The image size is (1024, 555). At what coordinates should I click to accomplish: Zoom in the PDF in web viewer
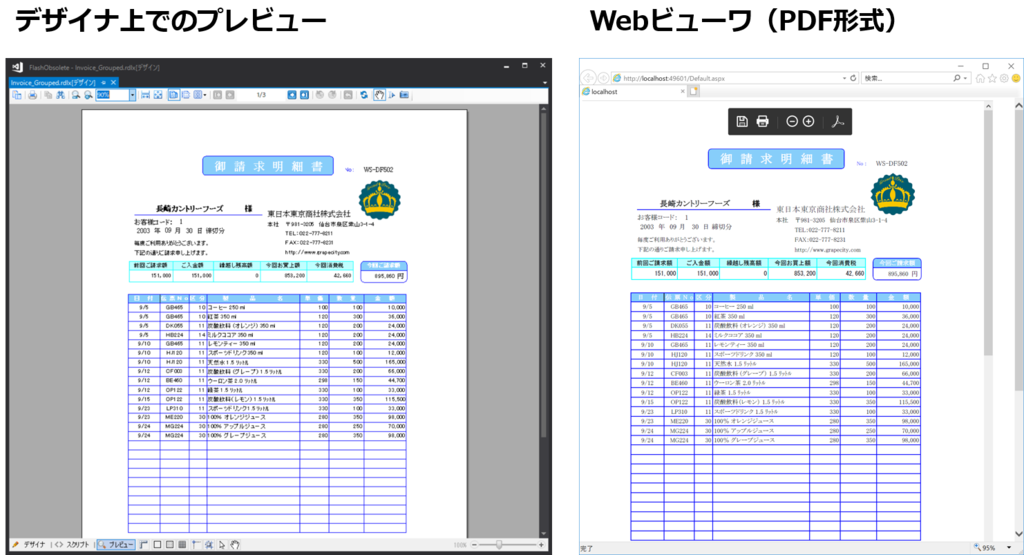[x=808, y=121]
